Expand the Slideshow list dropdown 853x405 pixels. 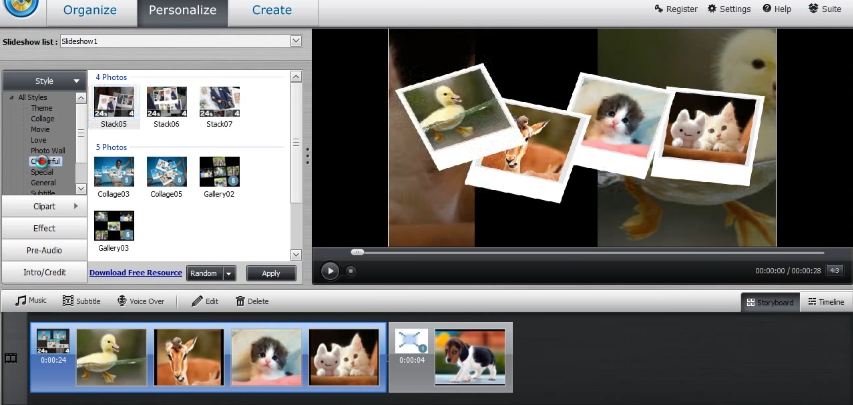(295, 41)
